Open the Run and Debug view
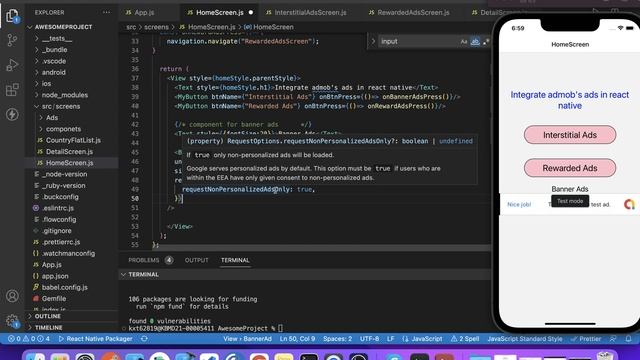640x360 pixels. [12, 65]
